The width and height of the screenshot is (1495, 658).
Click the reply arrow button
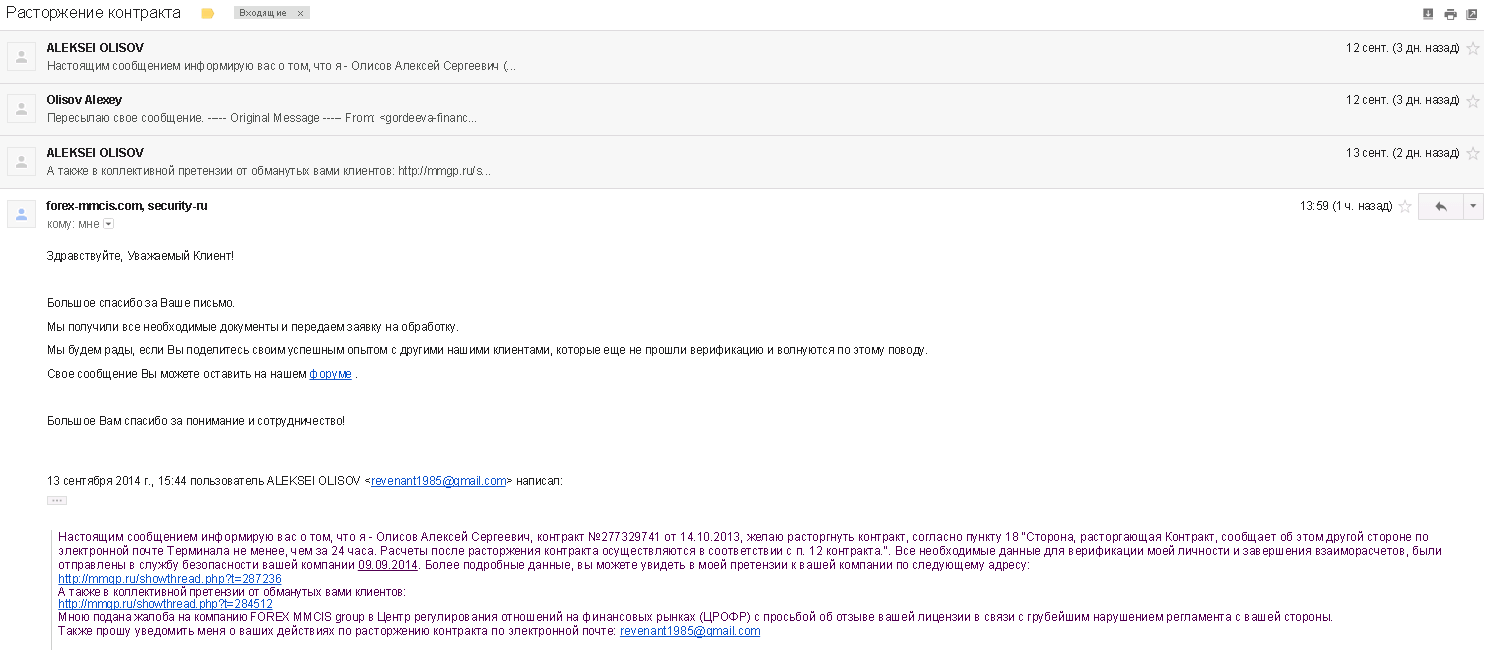tap(1440, 206)
